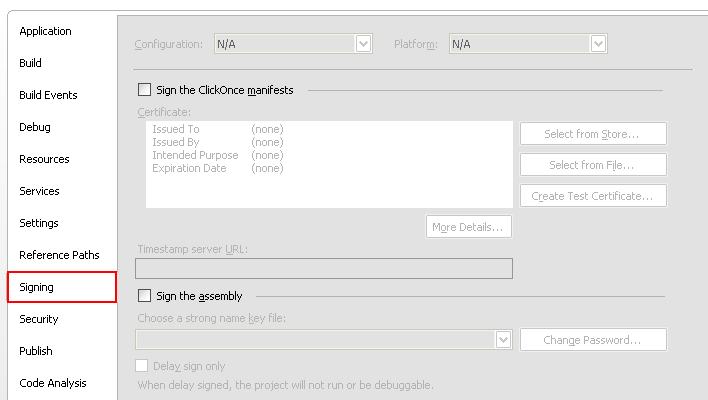The height and width of the screenshot is (400, 708).
Task: Click the Select from Store button
Action: tap(593, 134)
